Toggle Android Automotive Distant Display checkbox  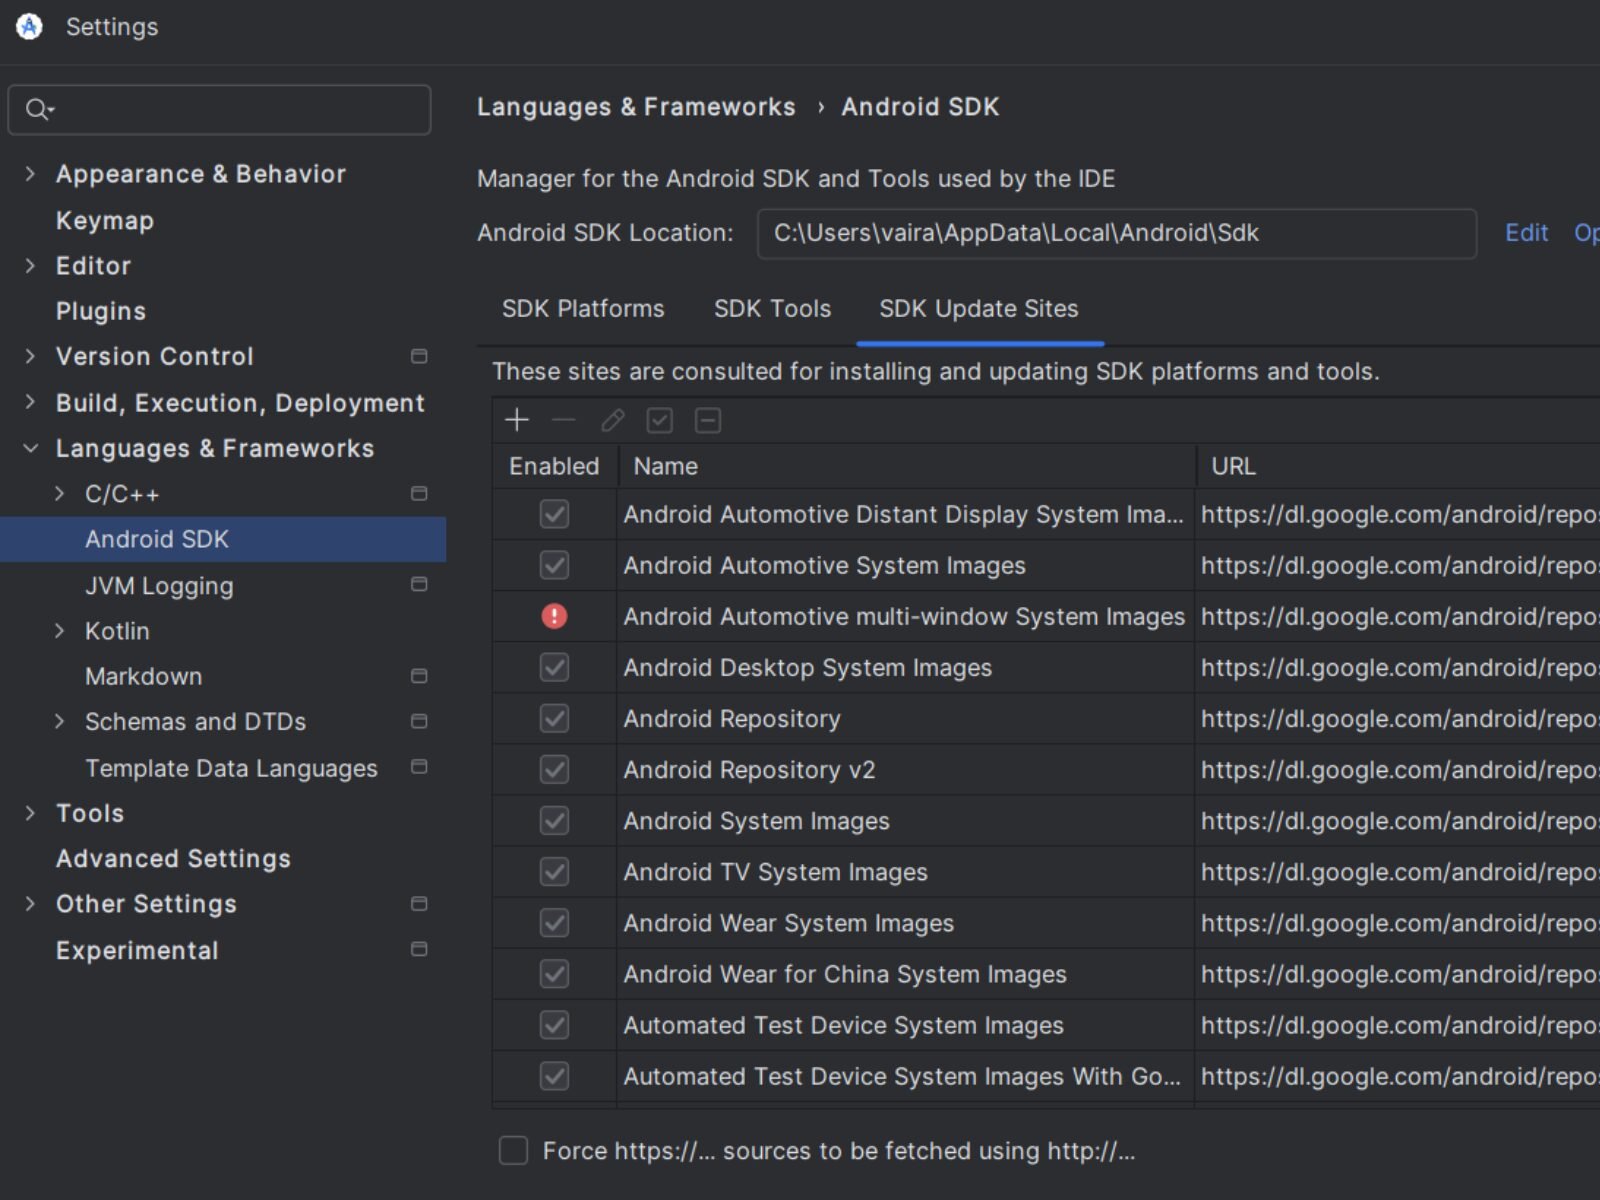(x=554, y=514)
